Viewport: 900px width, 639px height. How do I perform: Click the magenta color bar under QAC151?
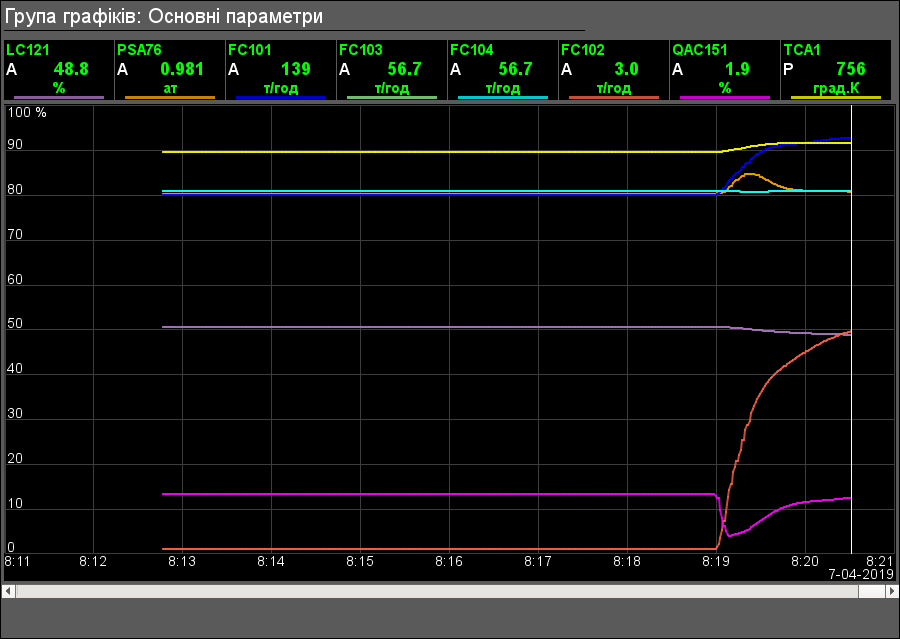tap(726, 98)
